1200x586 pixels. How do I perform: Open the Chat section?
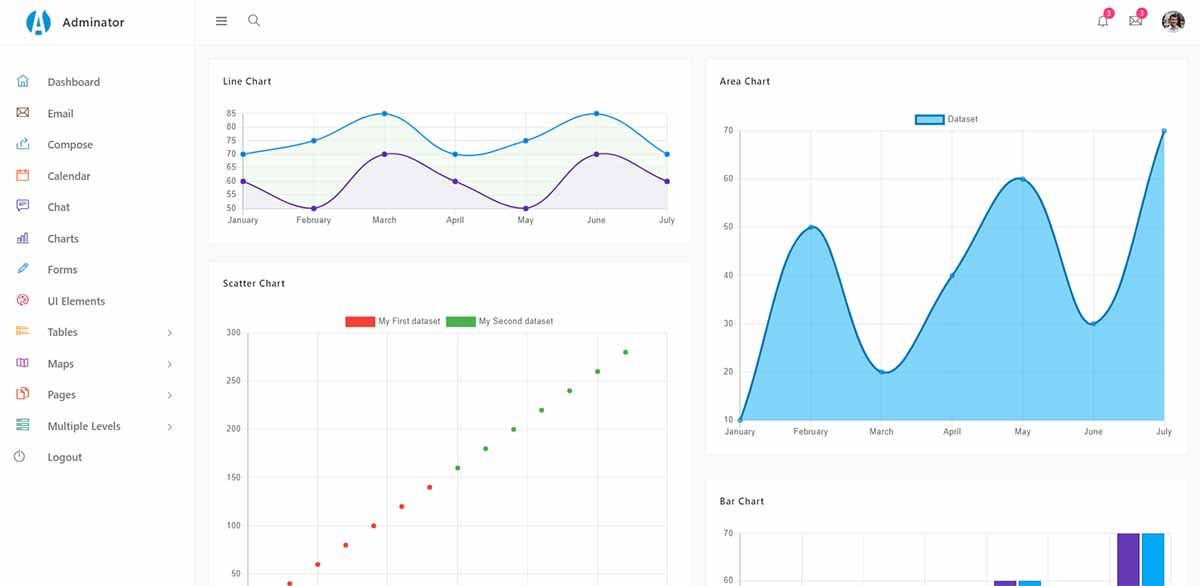(58, 207)
